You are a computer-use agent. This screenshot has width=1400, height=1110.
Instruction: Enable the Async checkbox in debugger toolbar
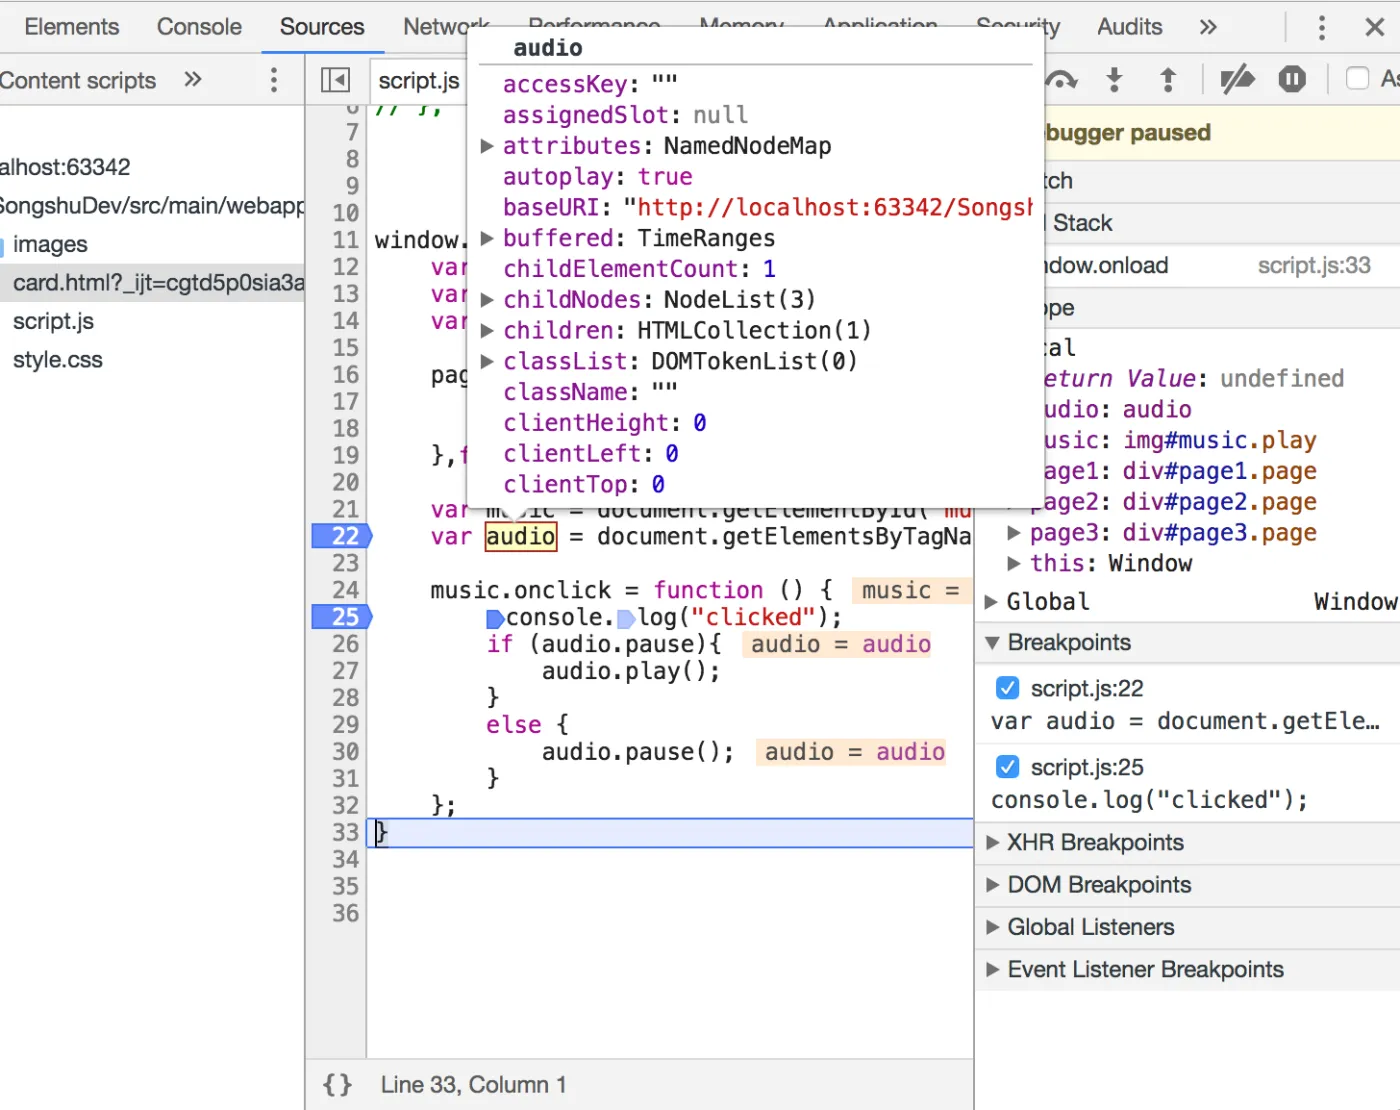(x=1357, y=79)
